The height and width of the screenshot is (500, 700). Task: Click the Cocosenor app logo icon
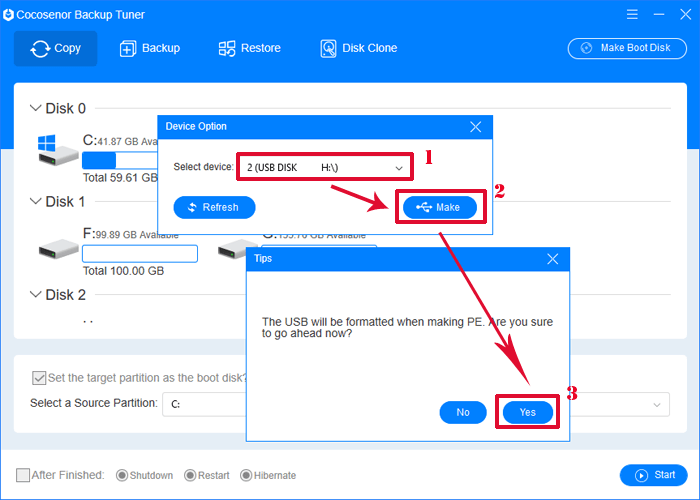tap(8, 15)
